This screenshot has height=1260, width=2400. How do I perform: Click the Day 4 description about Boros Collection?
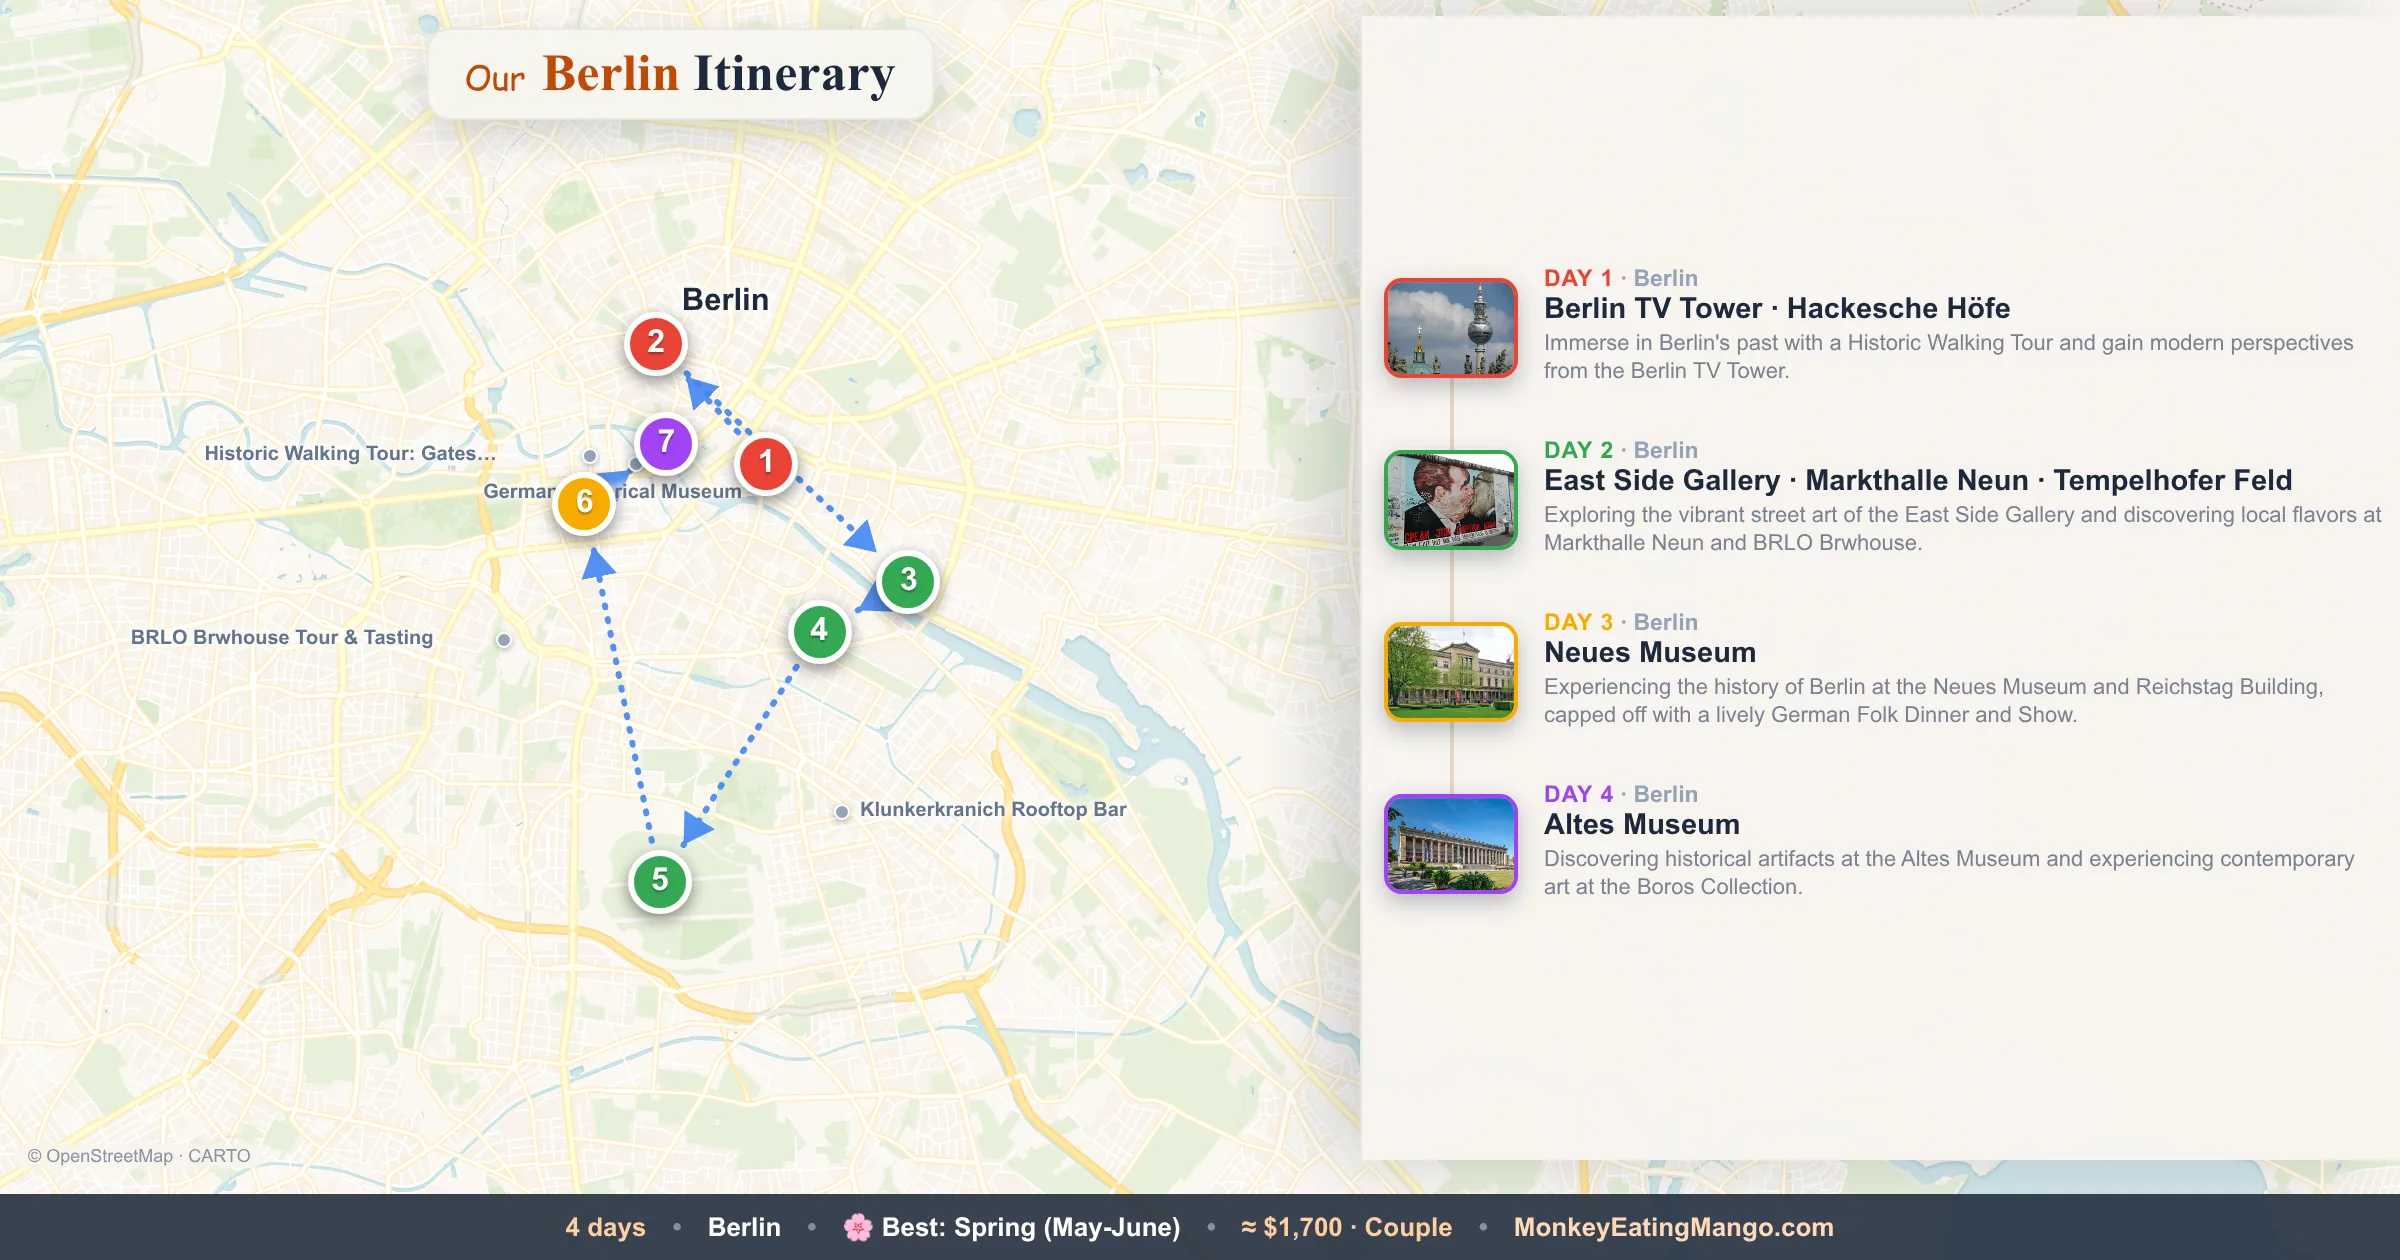[x=1949, y=873]
